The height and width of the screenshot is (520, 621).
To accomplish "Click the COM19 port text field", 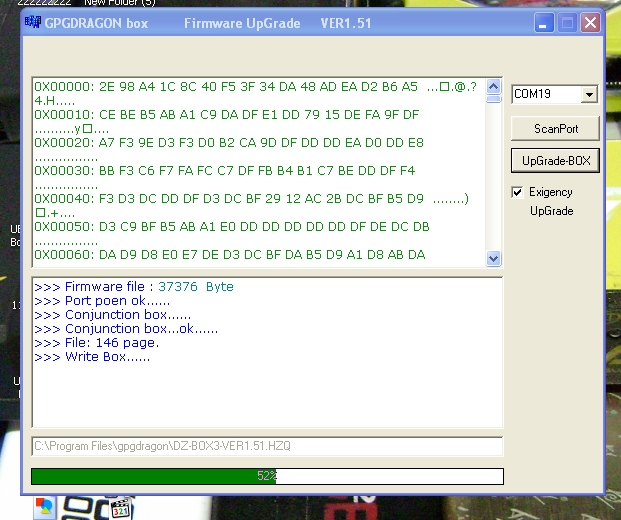I will [x=547, y=94].
